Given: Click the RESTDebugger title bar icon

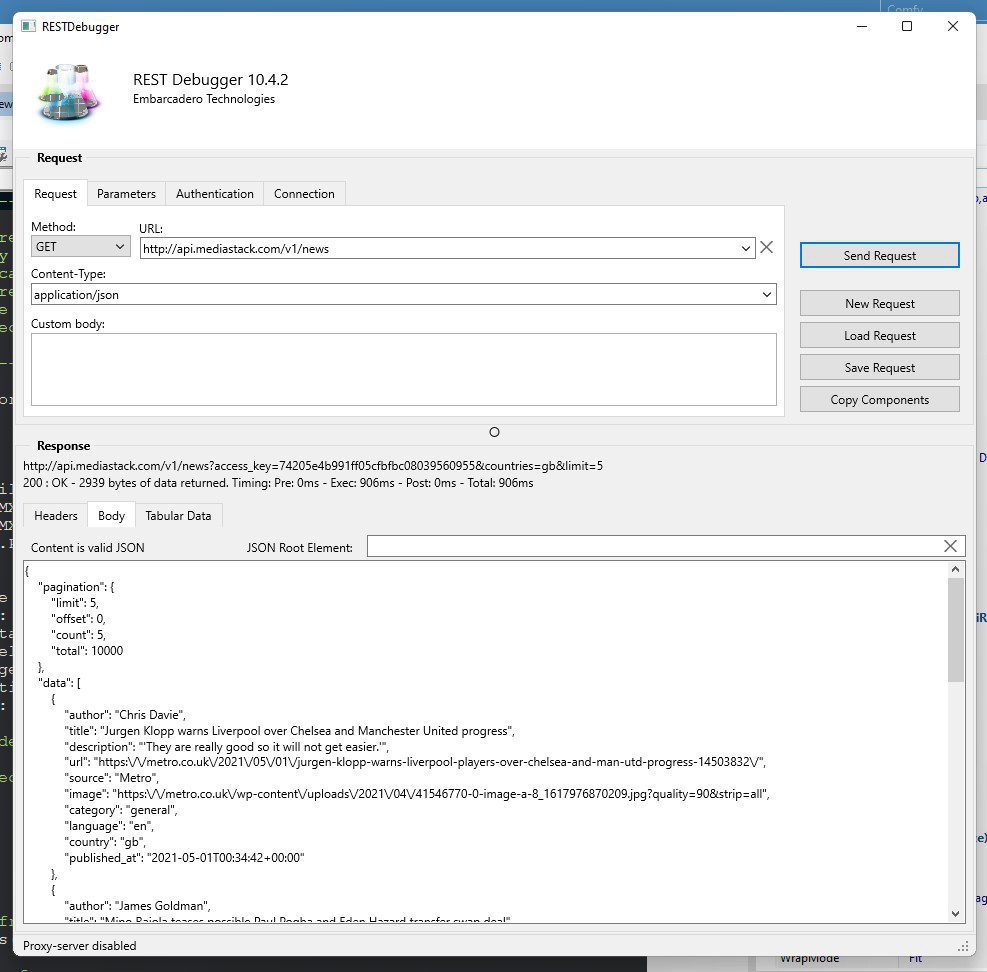Looking at the screenshot, I should (x=29, y=26).
